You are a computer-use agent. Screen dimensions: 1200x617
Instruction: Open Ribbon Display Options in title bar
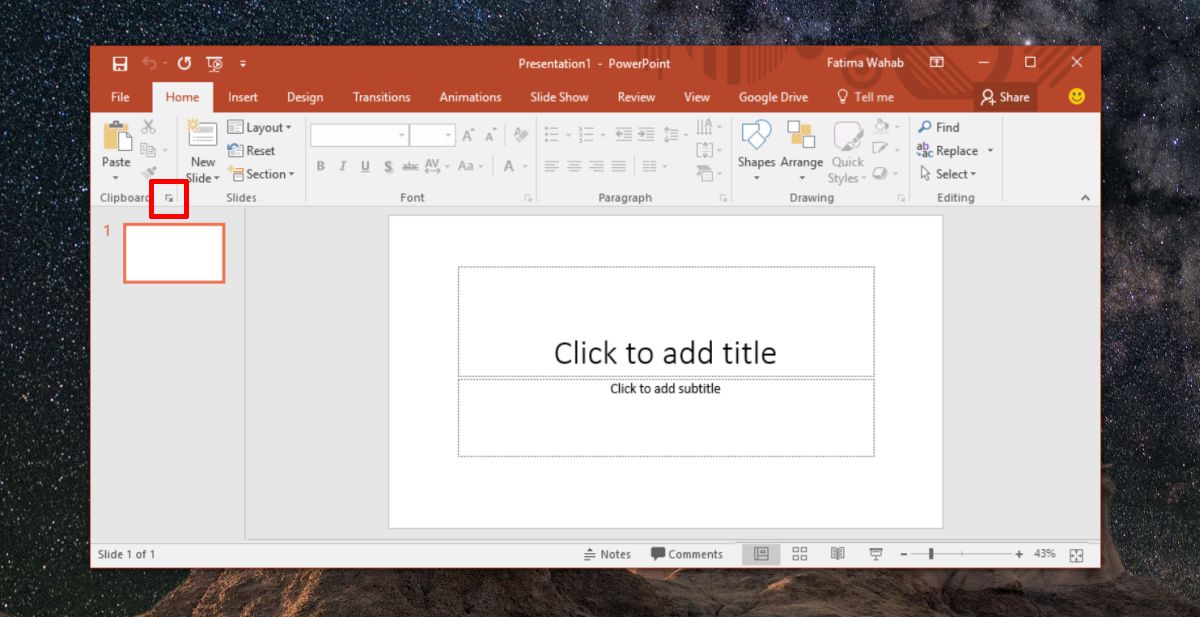[937, 63]
